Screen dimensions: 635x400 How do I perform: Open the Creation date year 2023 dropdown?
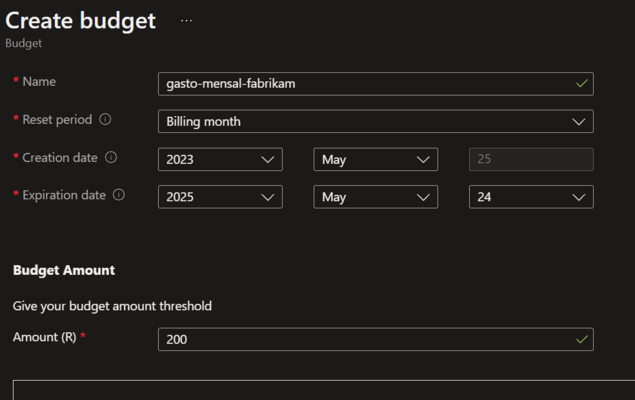(x=220, y=159)
